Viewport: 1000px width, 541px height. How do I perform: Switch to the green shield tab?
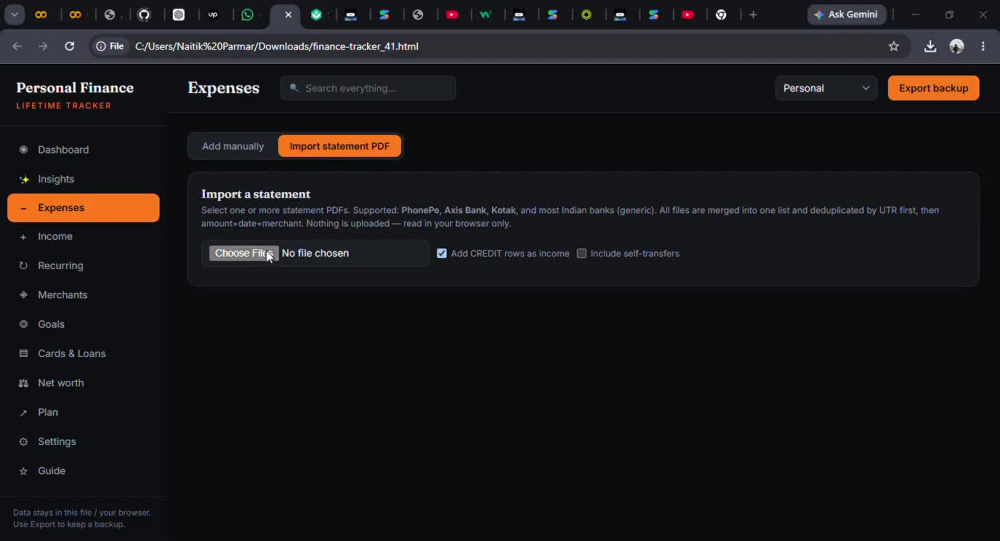point(316,15)
